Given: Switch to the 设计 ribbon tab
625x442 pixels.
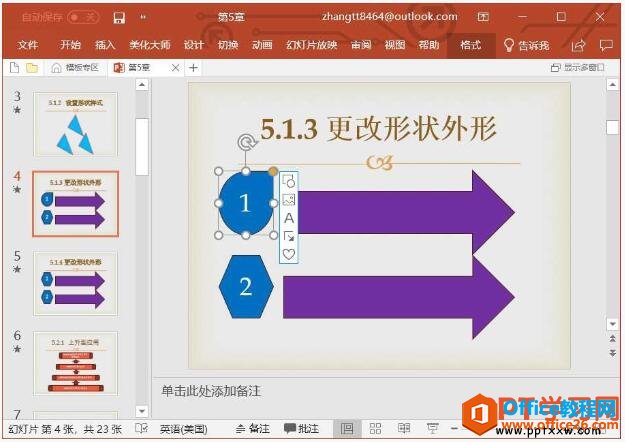Looking at the screenshot, I should [x=194, y=45].
